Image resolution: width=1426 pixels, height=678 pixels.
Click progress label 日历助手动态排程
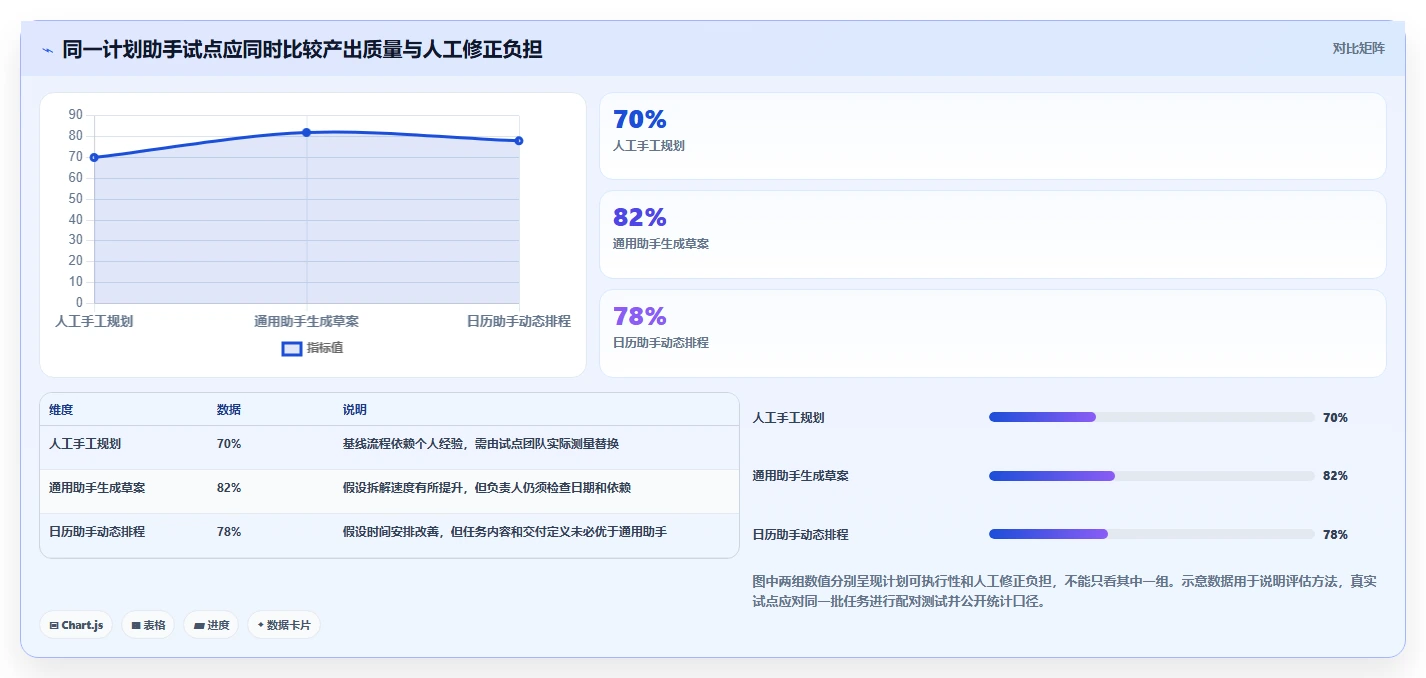click(801, 535)
